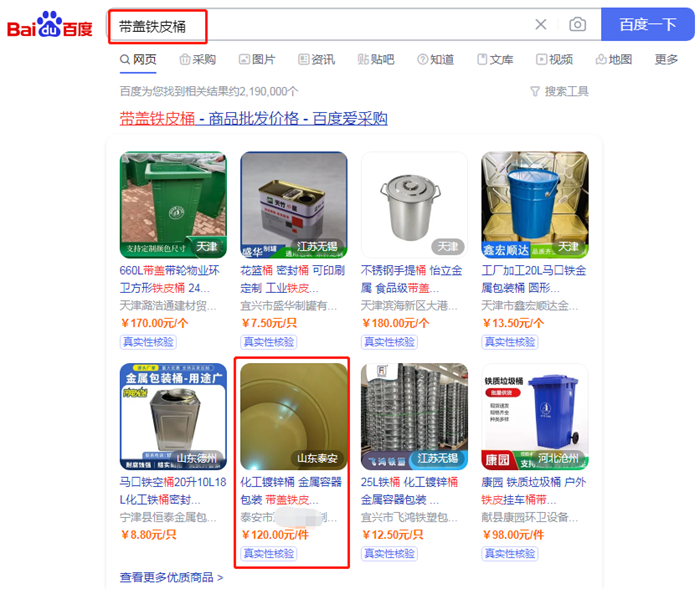This screenshot has width=700, height=589.
Task: Click the Baidu logo
Action: pos(50,25)
